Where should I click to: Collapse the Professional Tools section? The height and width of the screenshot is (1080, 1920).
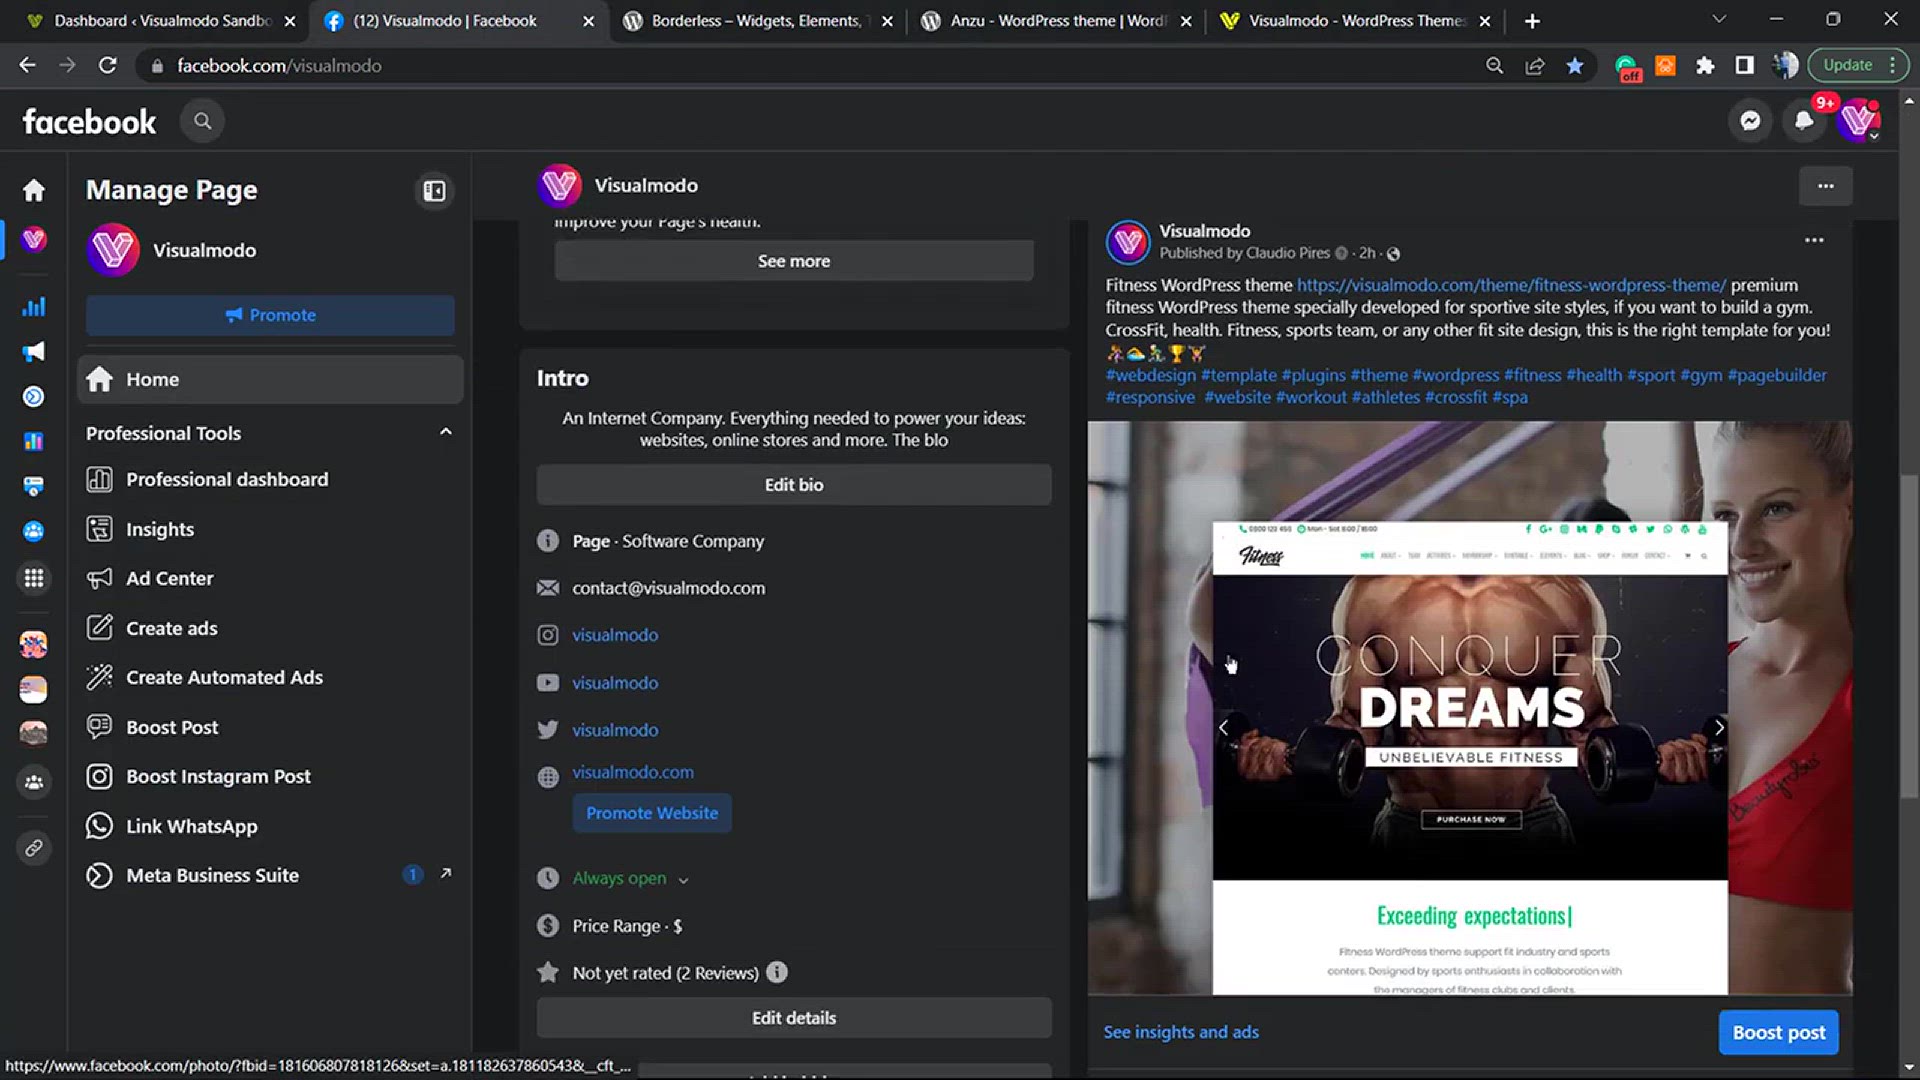[x=446, y=432]
